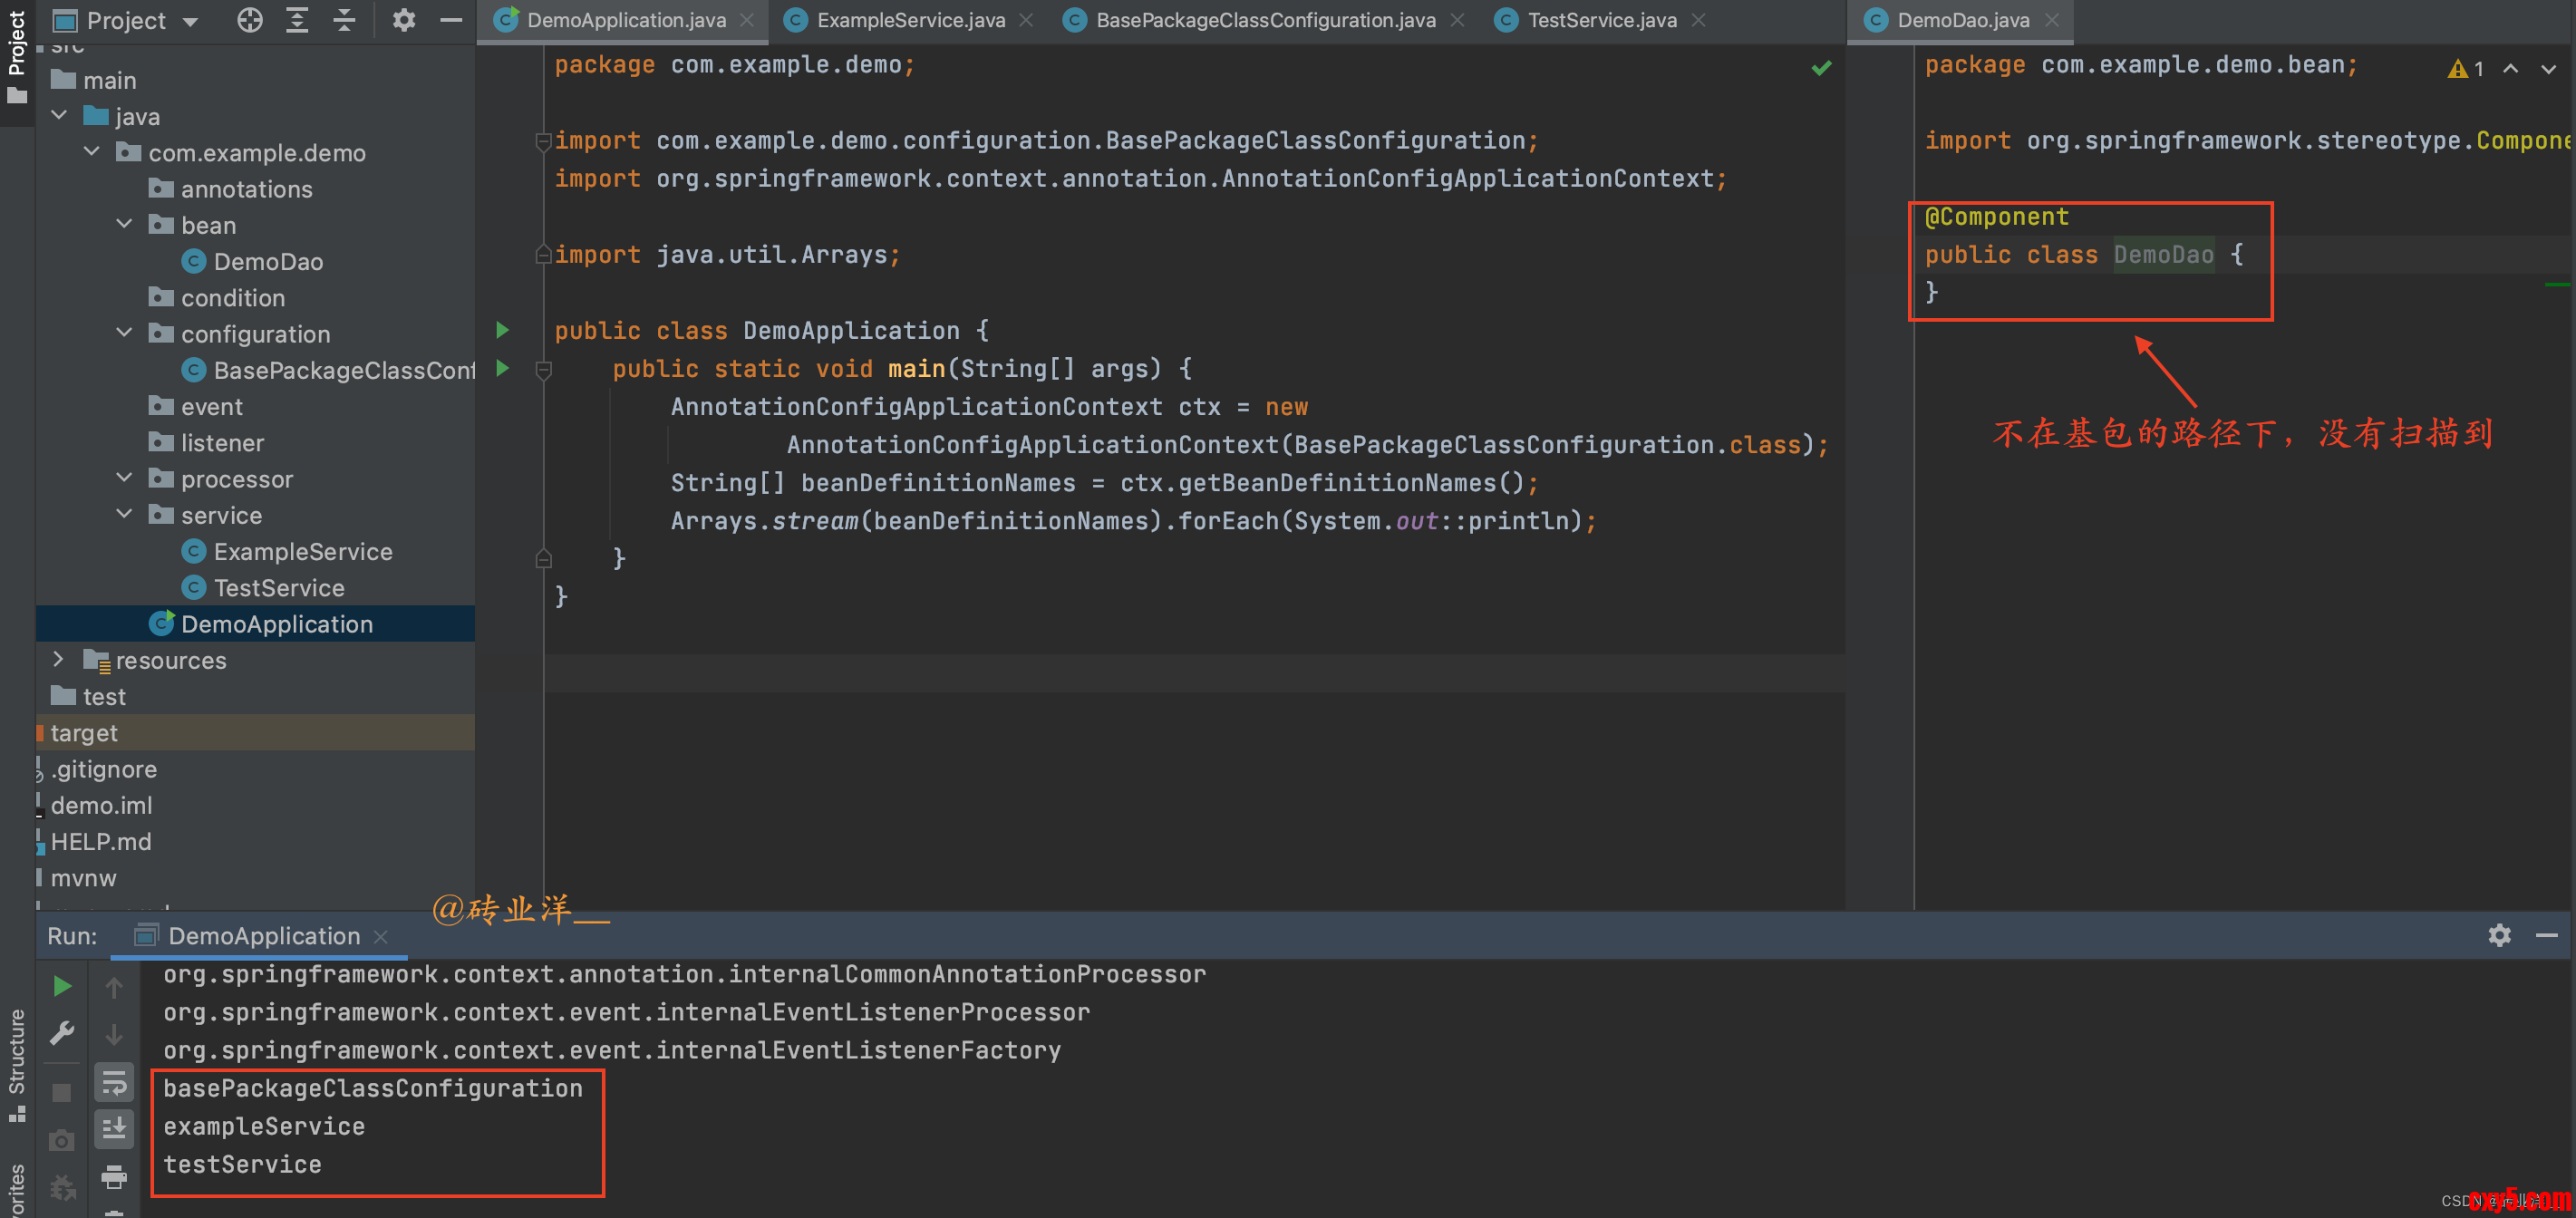
Task: Click the Select Opened File target icon
Action: pos(250,20)
